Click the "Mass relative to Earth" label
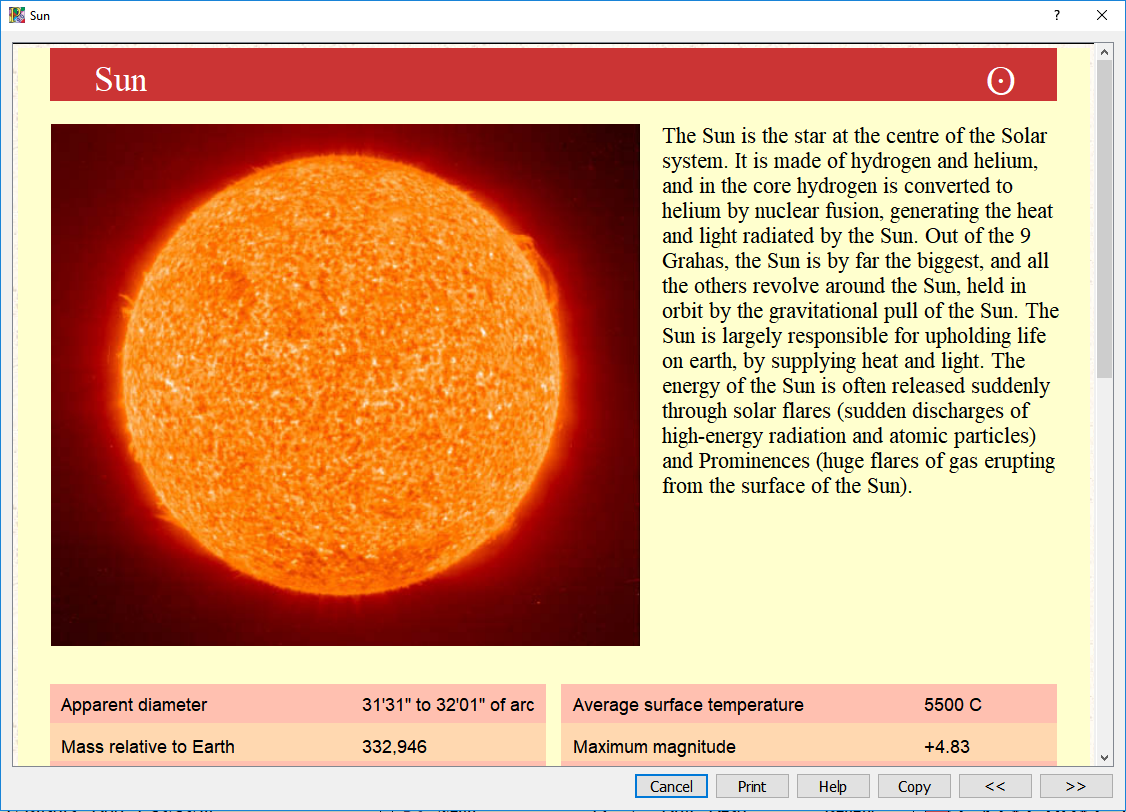The image size is (1126, 812). [x=148, y=747]
